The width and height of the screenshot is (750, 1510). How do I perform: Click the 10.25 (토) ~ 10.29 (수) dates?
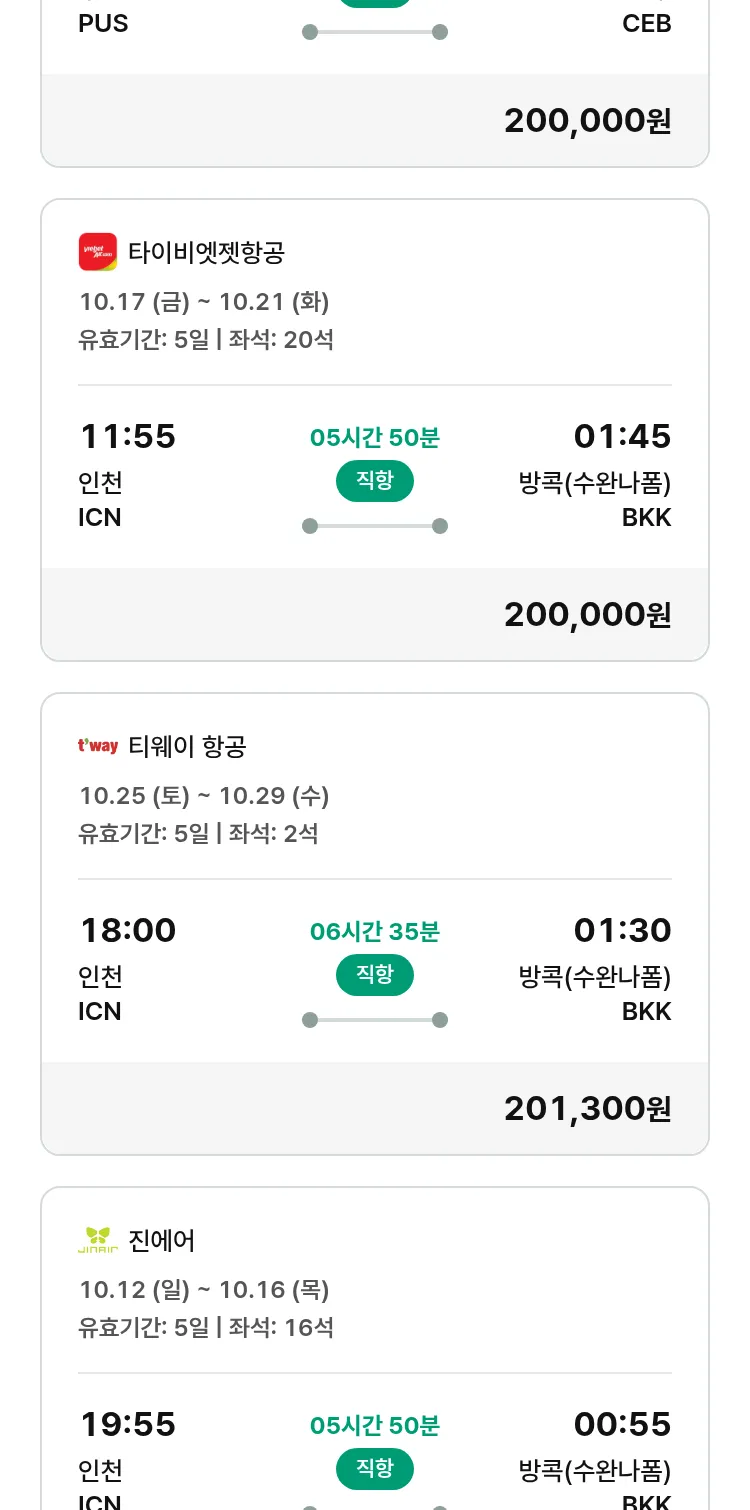pos(204,795)
